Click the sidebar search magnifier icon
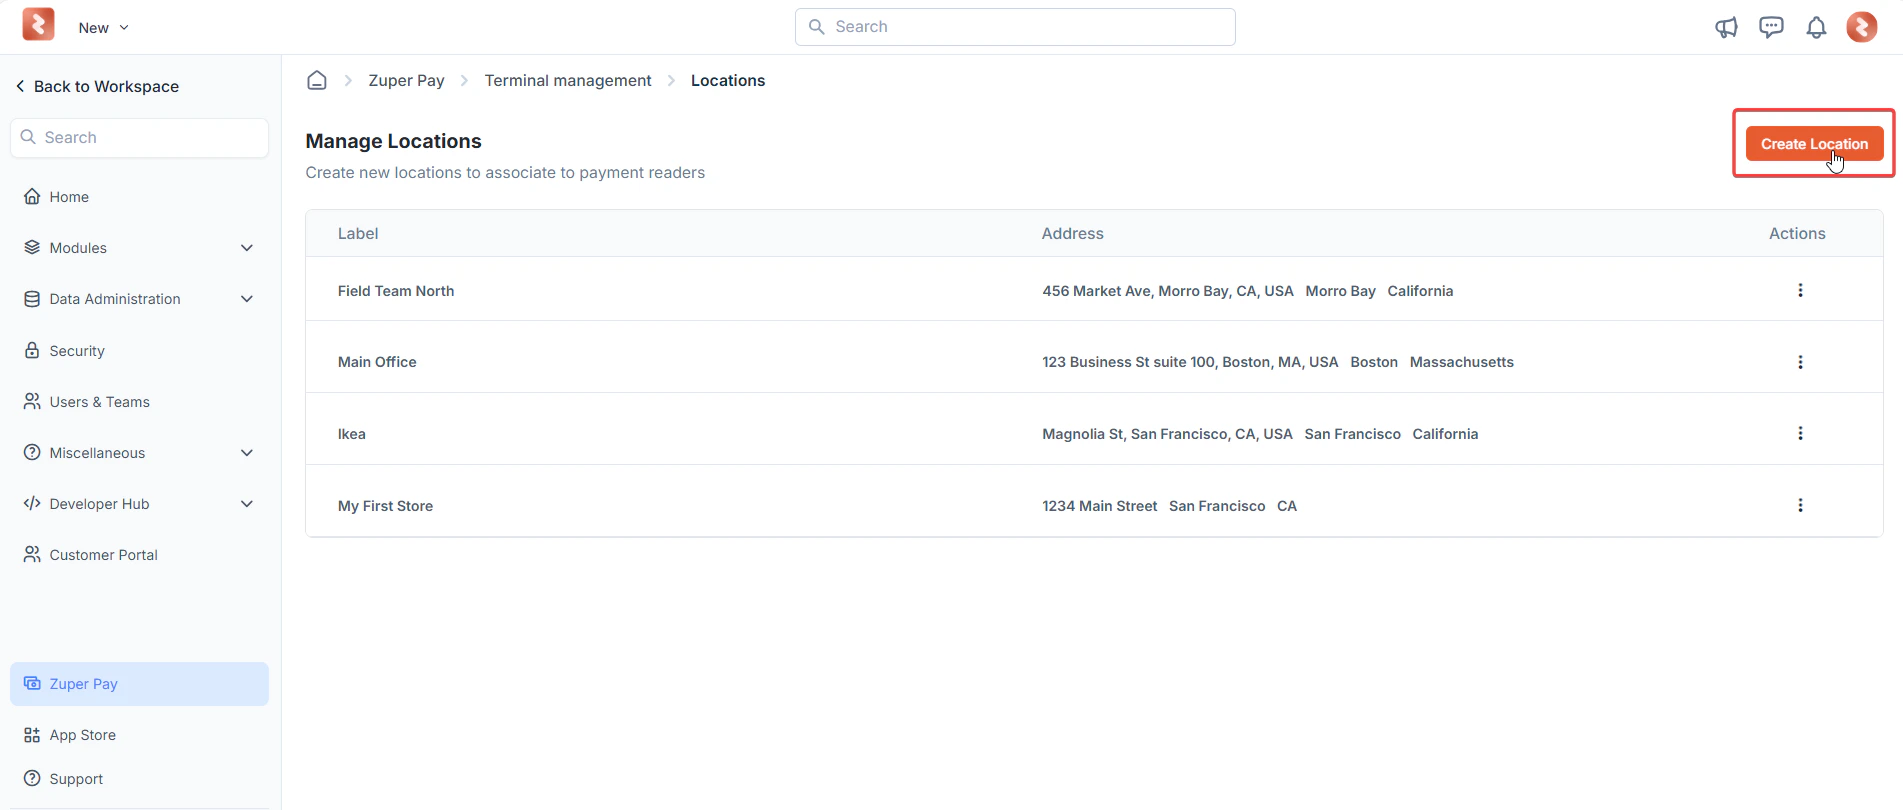The height and width of the screenshot is (810, 1903). [x=28, y=137]
